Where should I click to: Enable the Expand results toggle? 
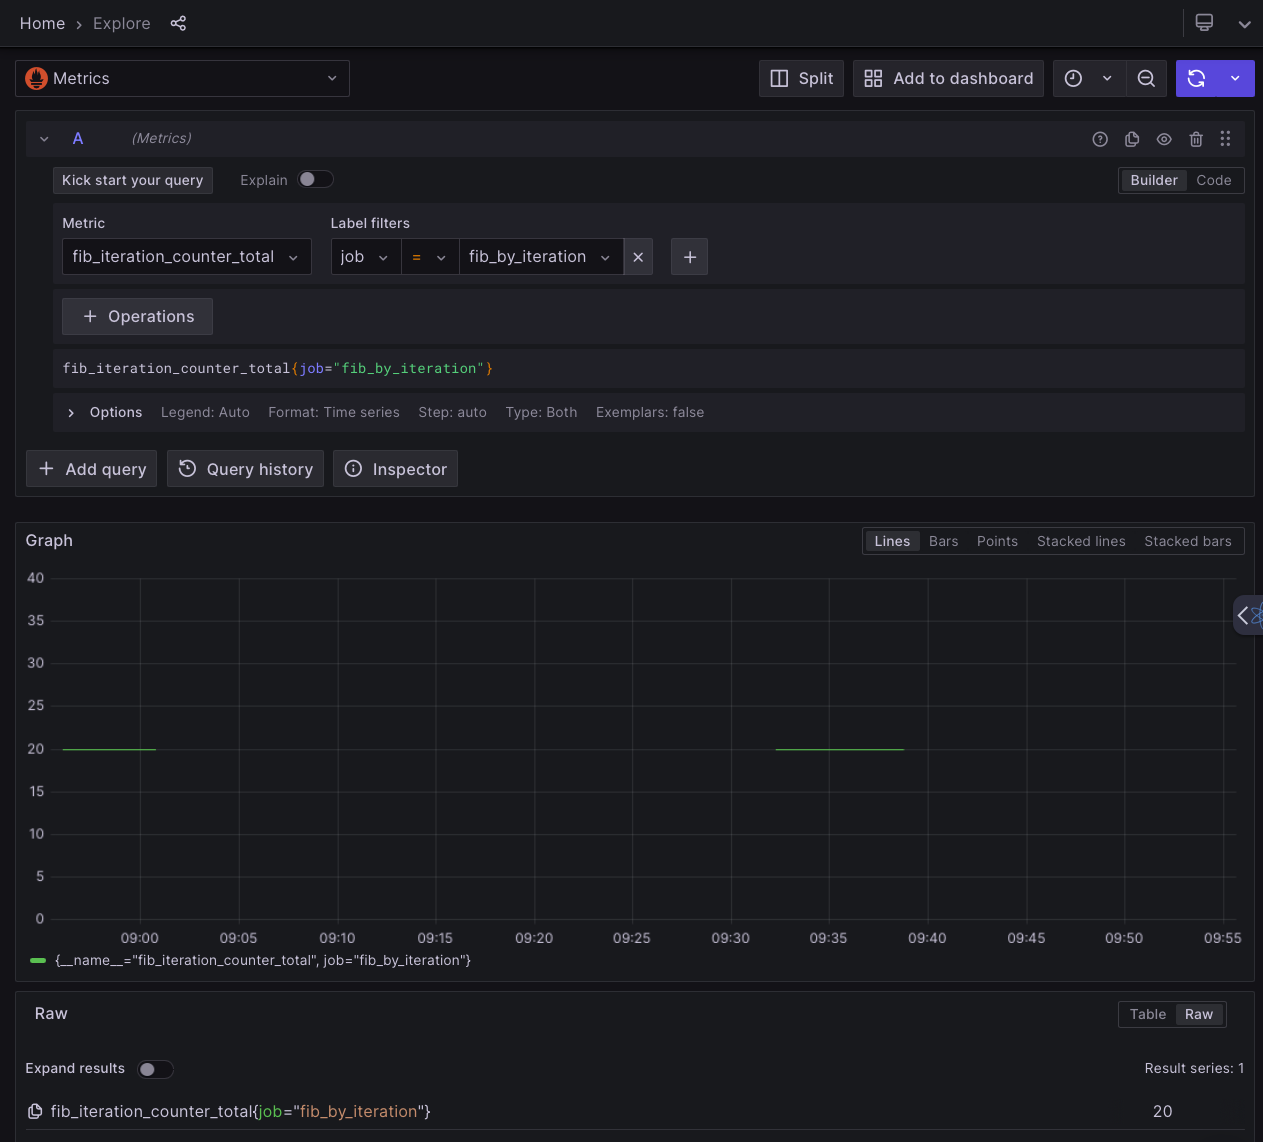point(155,1069)
